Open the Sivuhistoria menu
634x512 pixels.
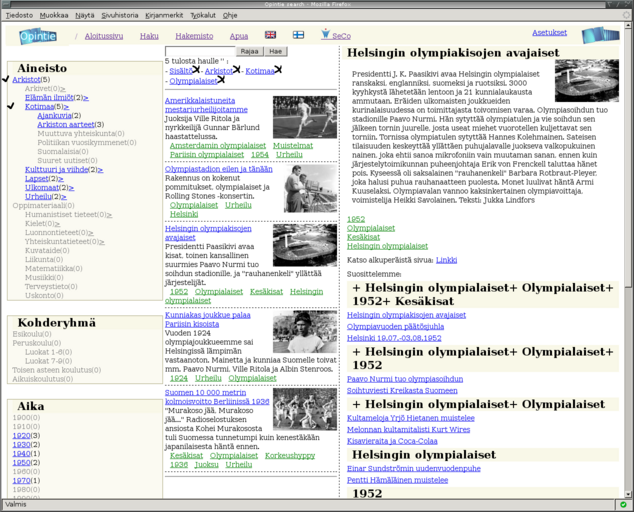(x=120, y=15)
